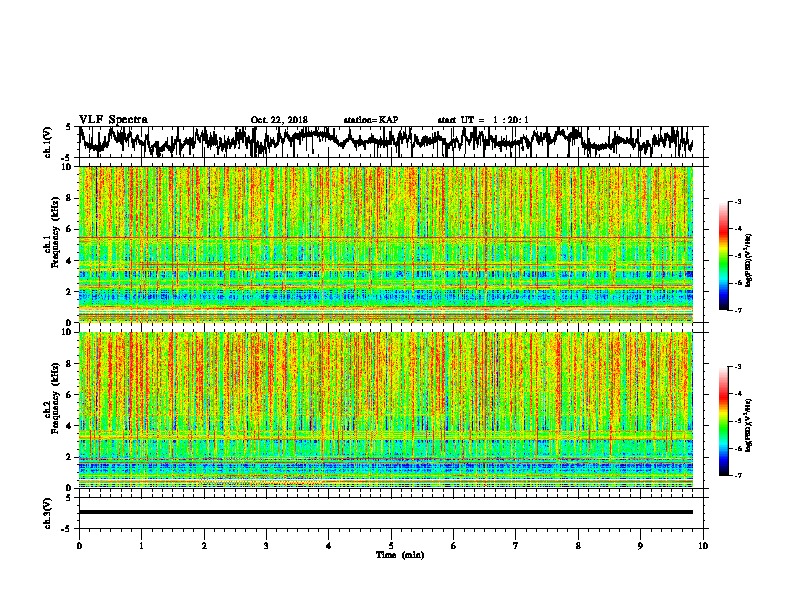Click the time axis tick label "8"
Image resolution: width=792 pixels, height=612 pixels.
[x=578, y=546]
